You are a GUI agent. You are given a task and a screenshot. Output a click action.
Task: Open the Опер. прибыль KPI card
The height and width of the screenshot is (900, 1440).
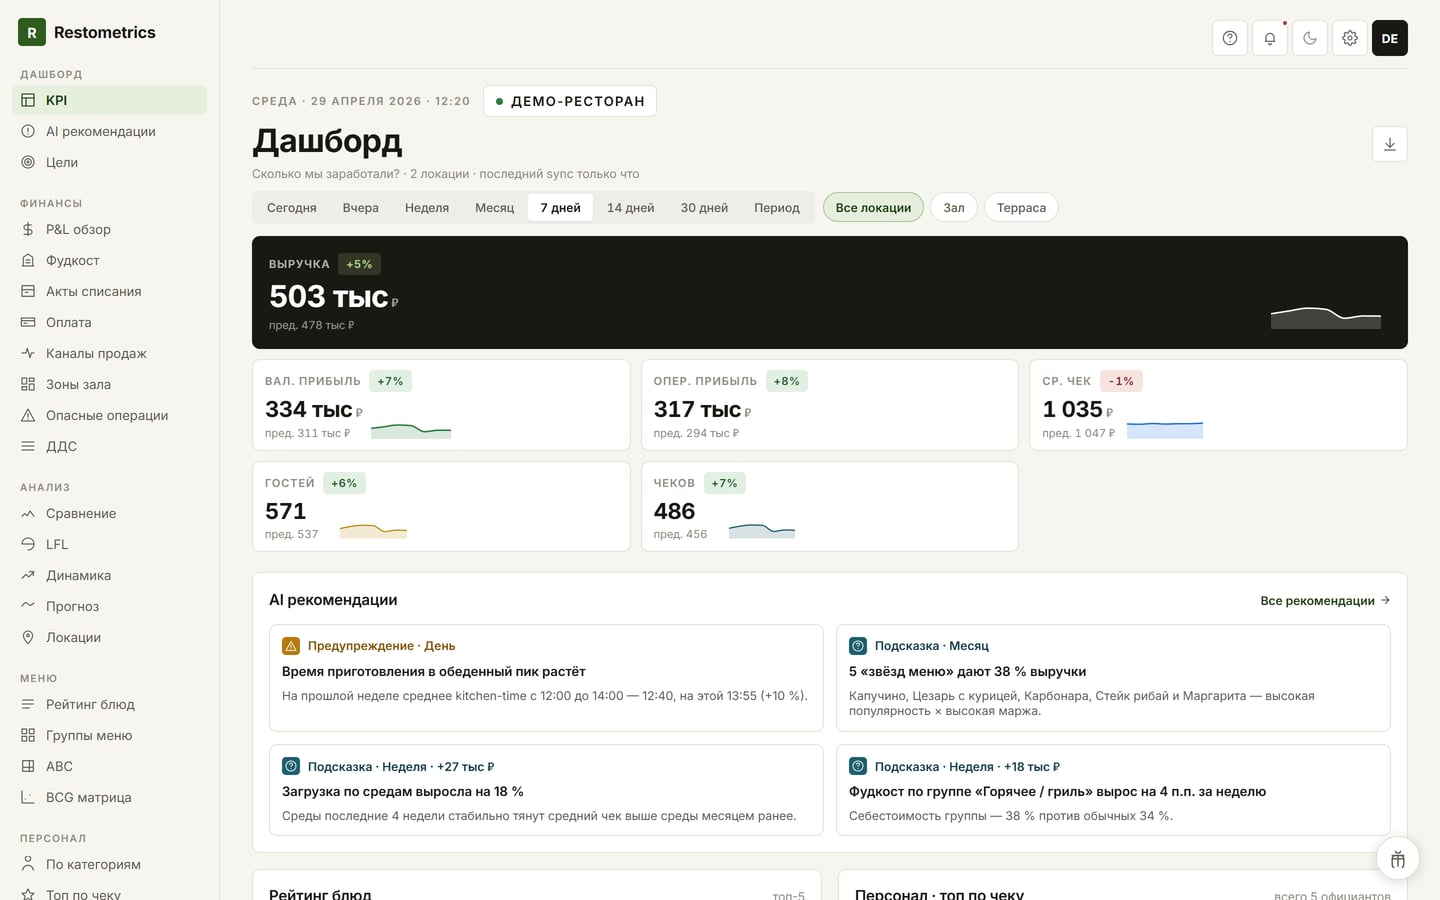pyautogui.click(x=830, y=405)
